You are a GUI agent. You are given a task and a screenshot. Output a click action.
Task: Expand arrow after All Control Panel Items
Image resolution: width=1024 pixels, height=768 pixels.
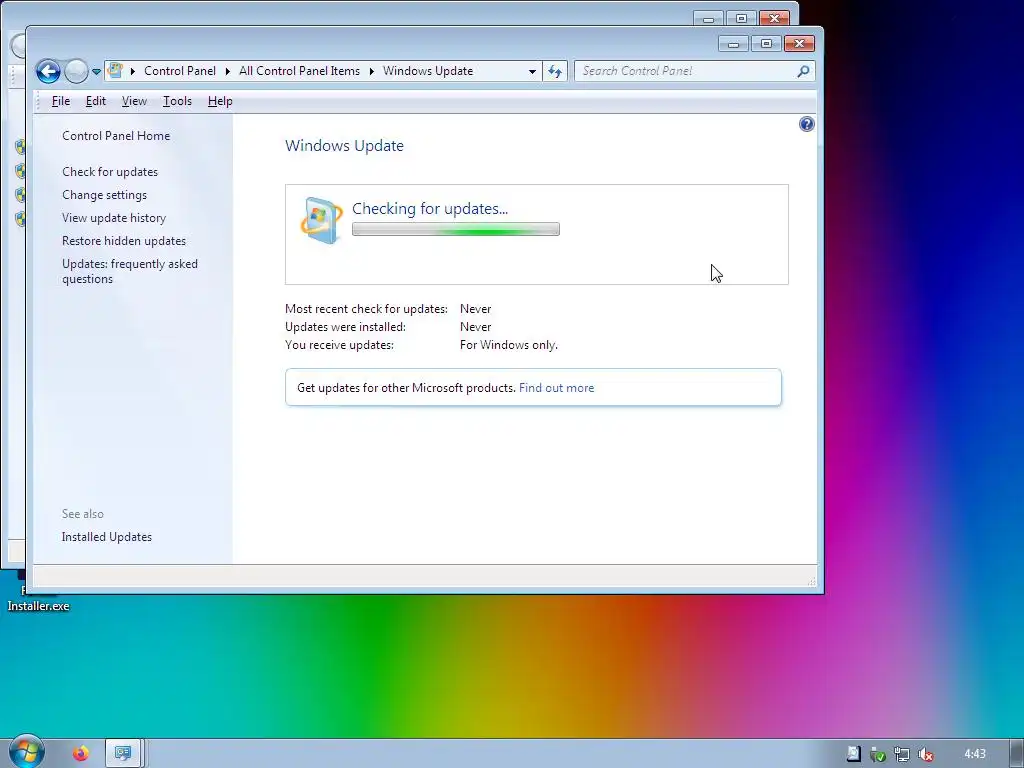click(372, 71)
